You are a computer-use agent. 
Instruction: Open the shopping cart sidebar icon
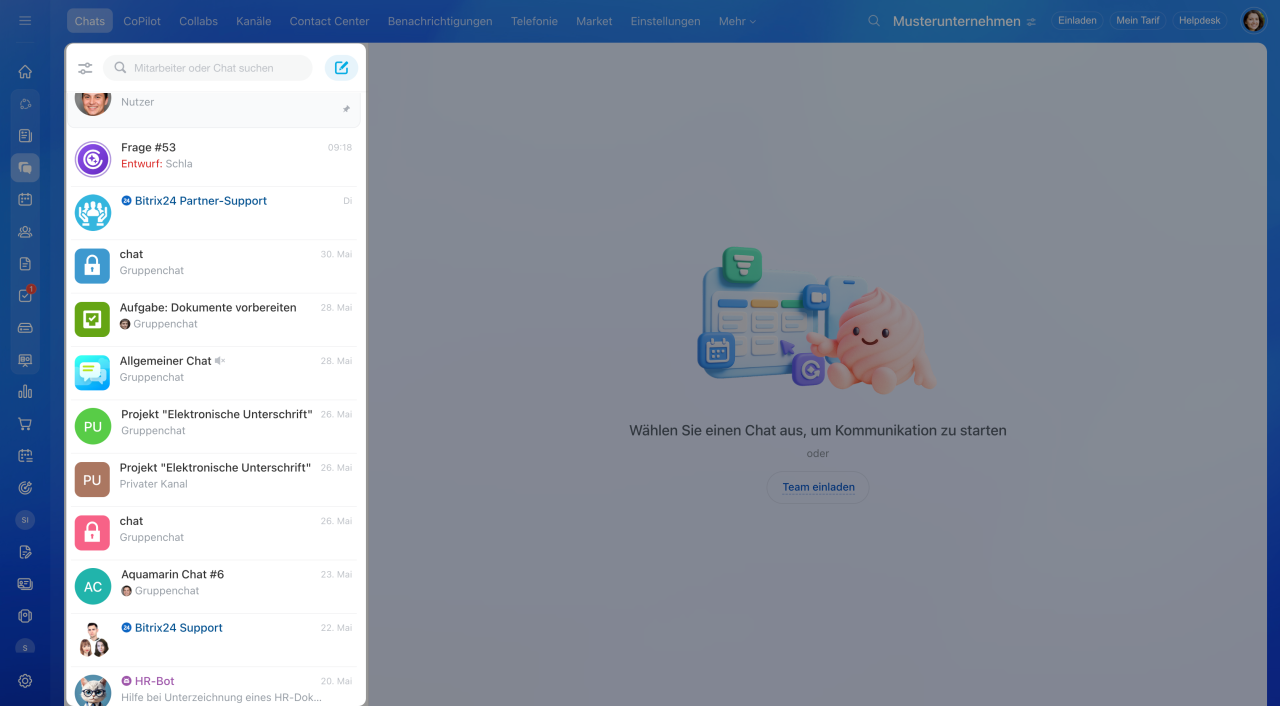pos(25,424)
